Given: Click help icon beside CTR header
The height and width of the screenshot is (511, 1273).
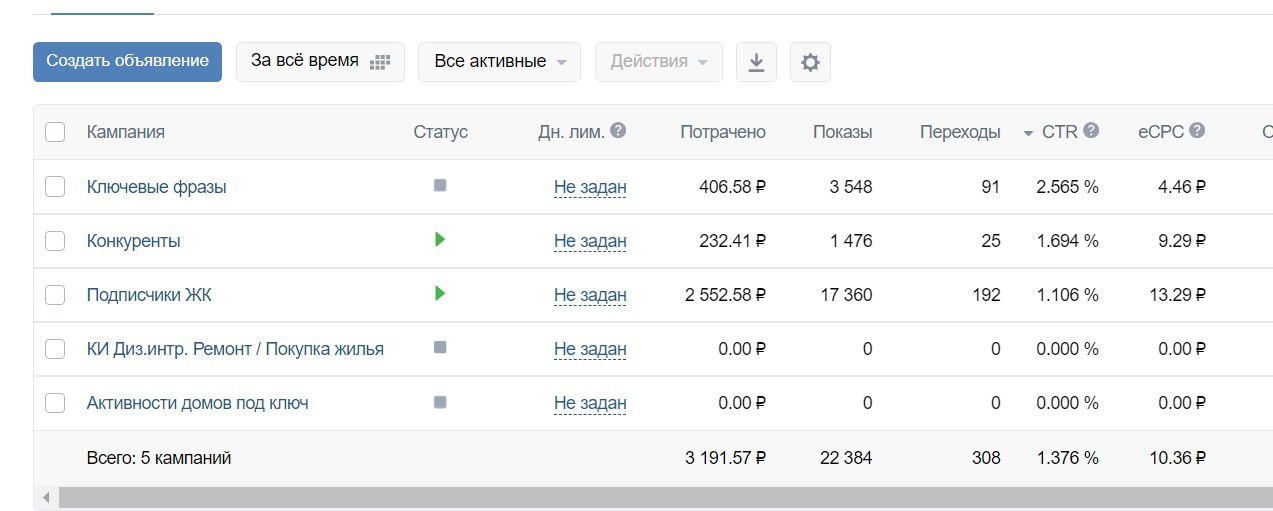Looking at the screenshot, I should pyautogui.click(x=1091, y=130).
